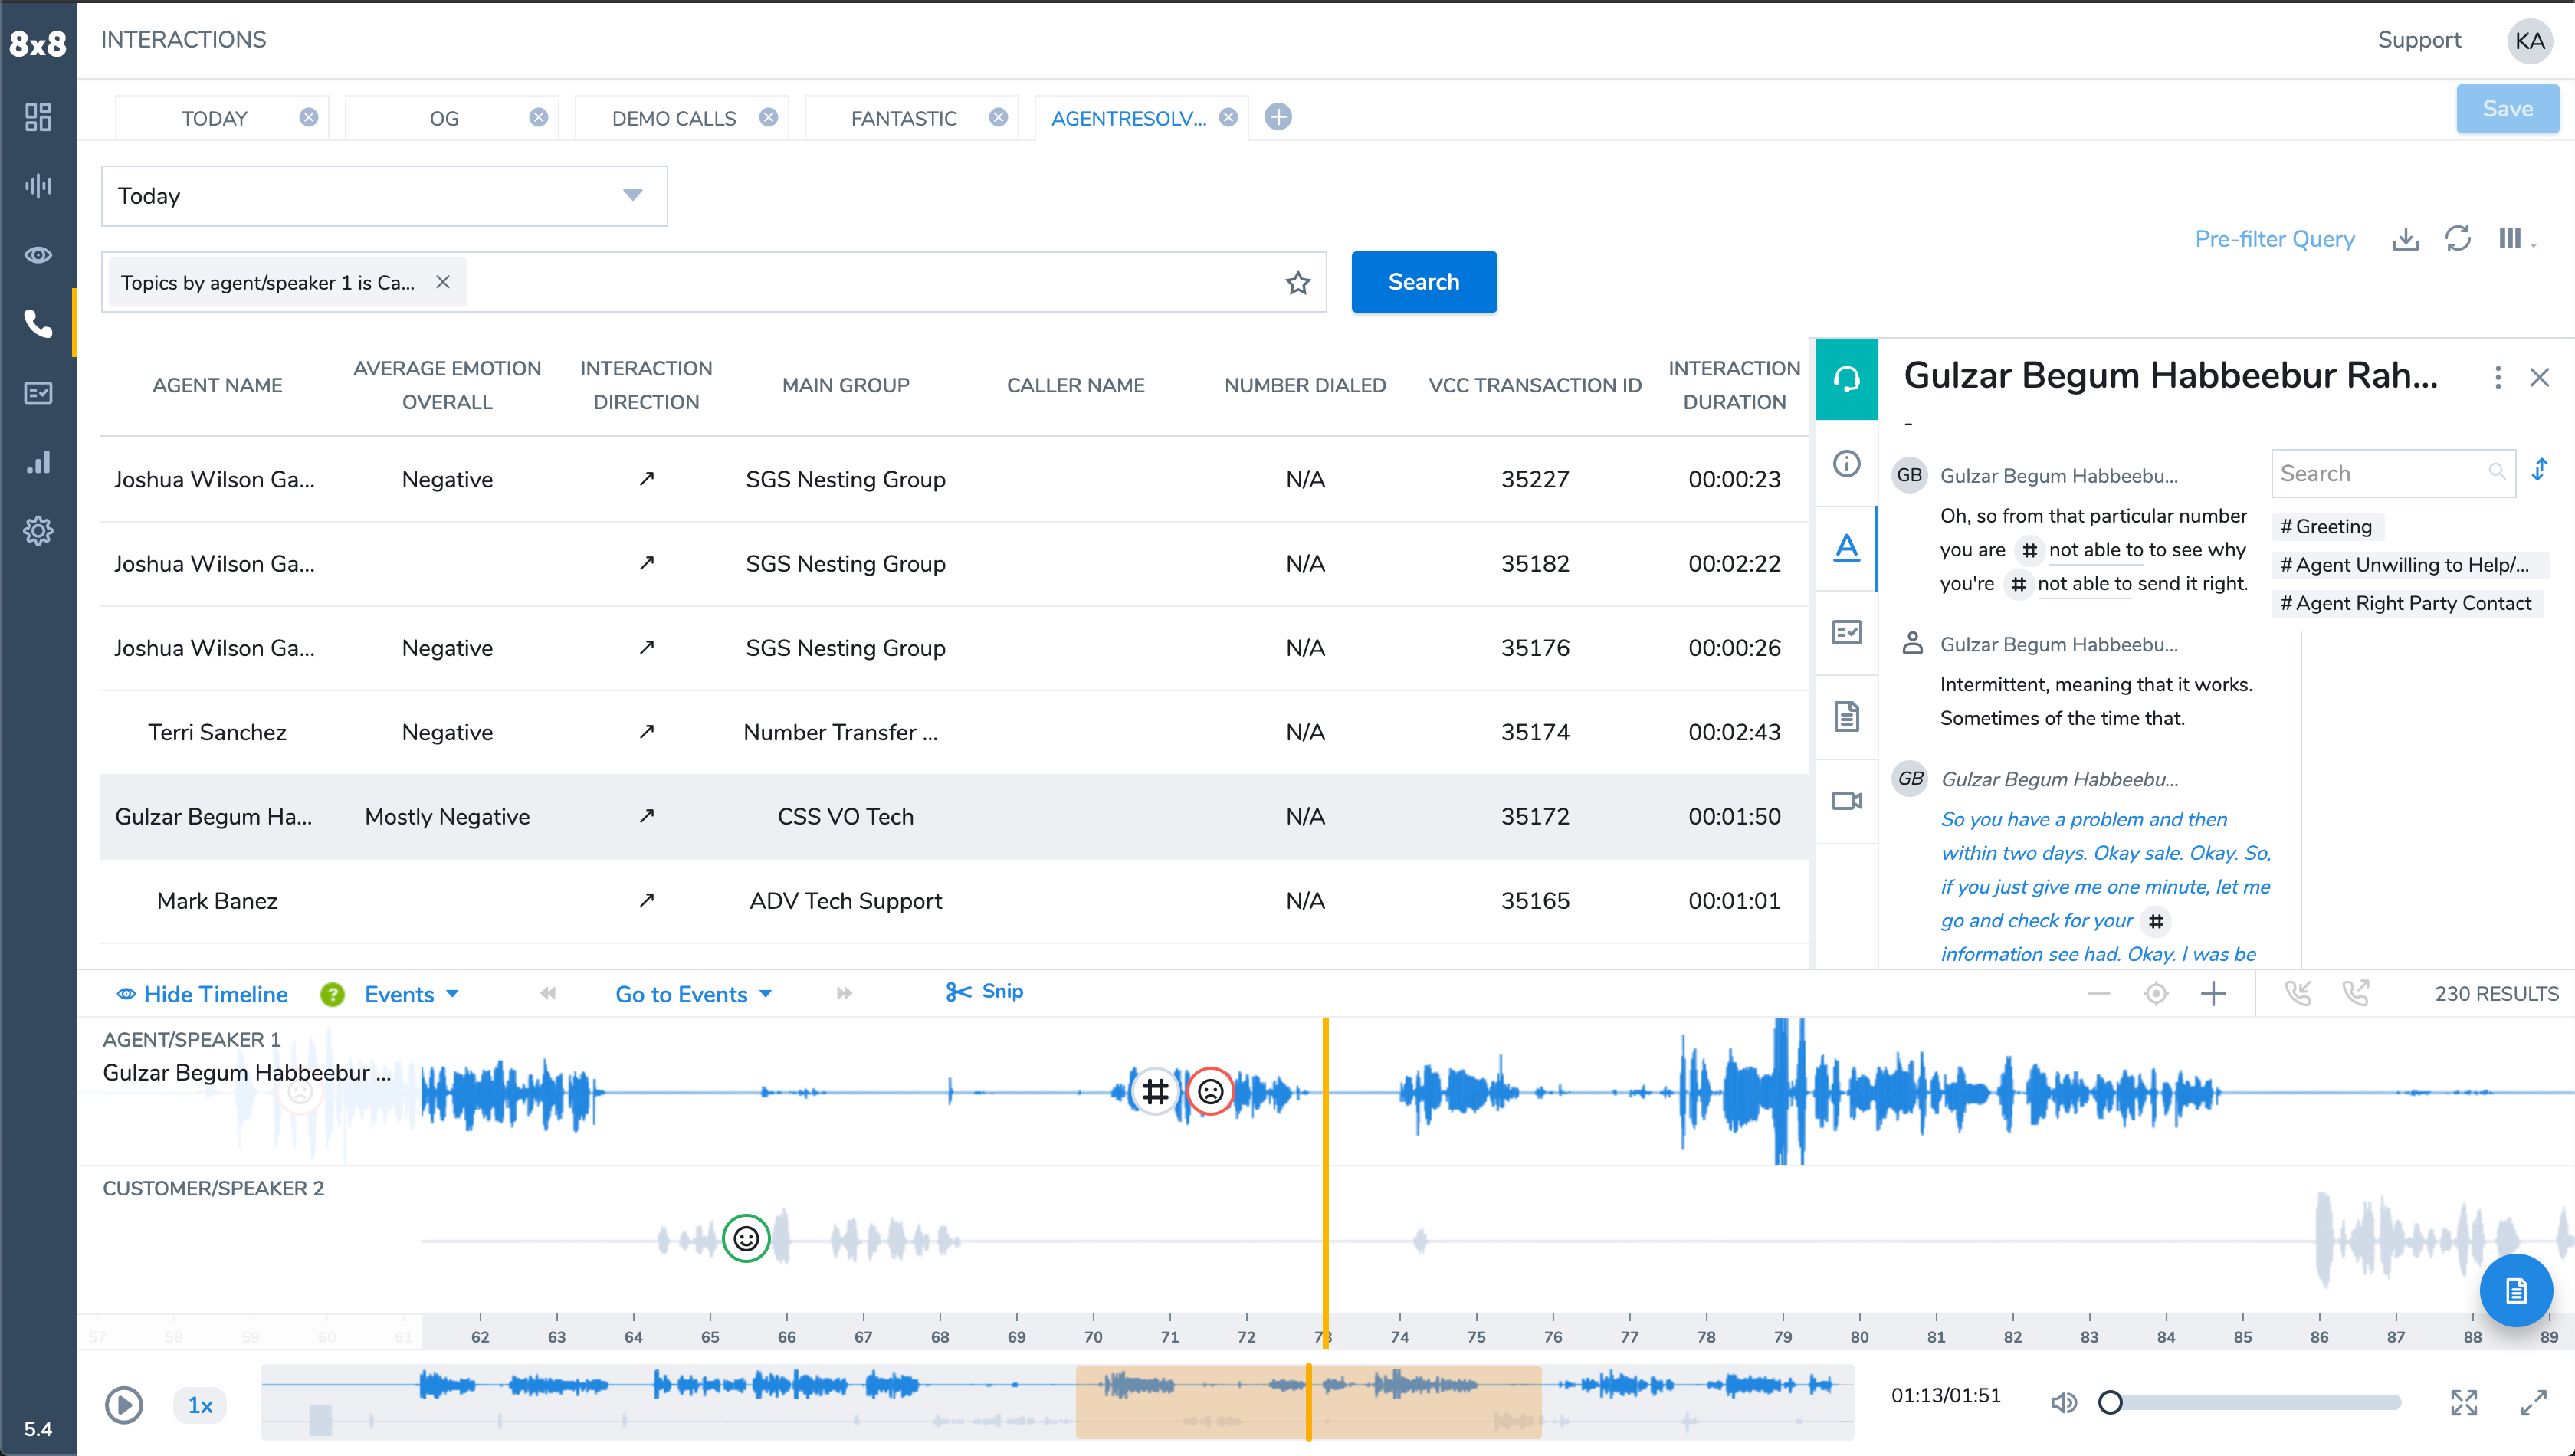2575x1456 pixels.
Task: Toggle fullscreen corners icon in player
Action: click(x=2464, y=1403)
